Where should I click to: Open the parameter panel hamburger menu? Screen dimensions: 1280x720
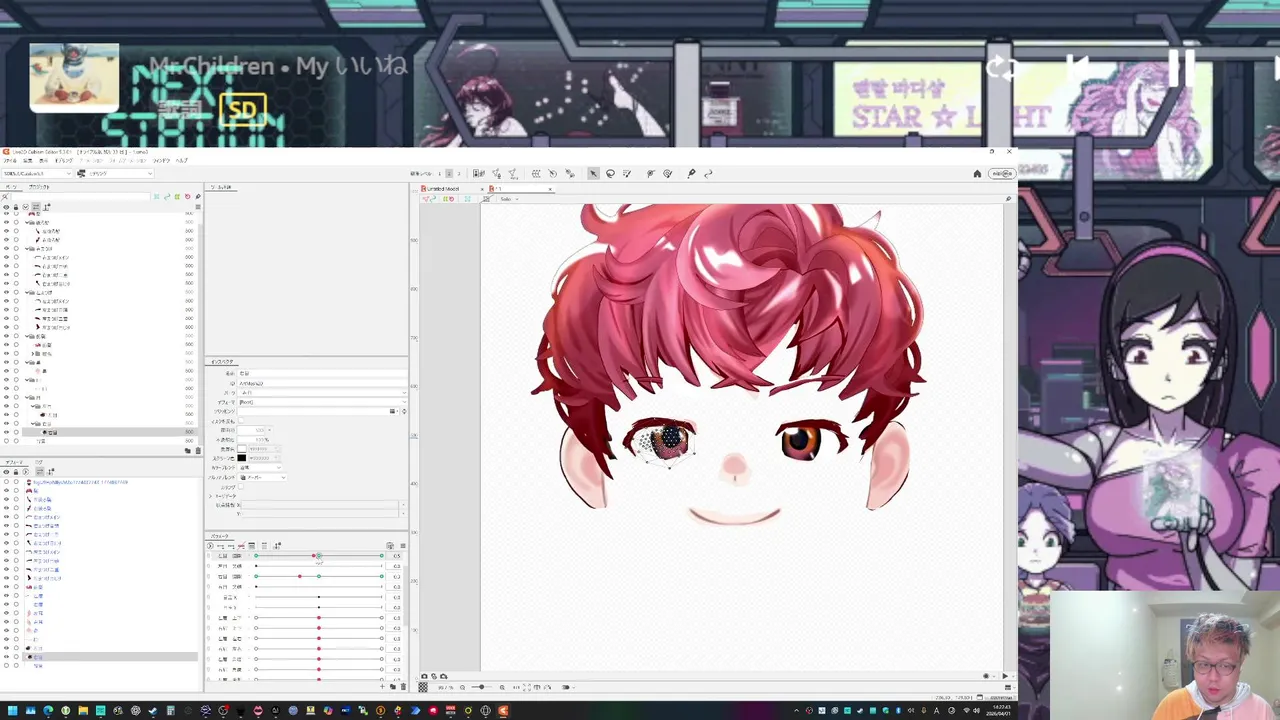[403, 546]
